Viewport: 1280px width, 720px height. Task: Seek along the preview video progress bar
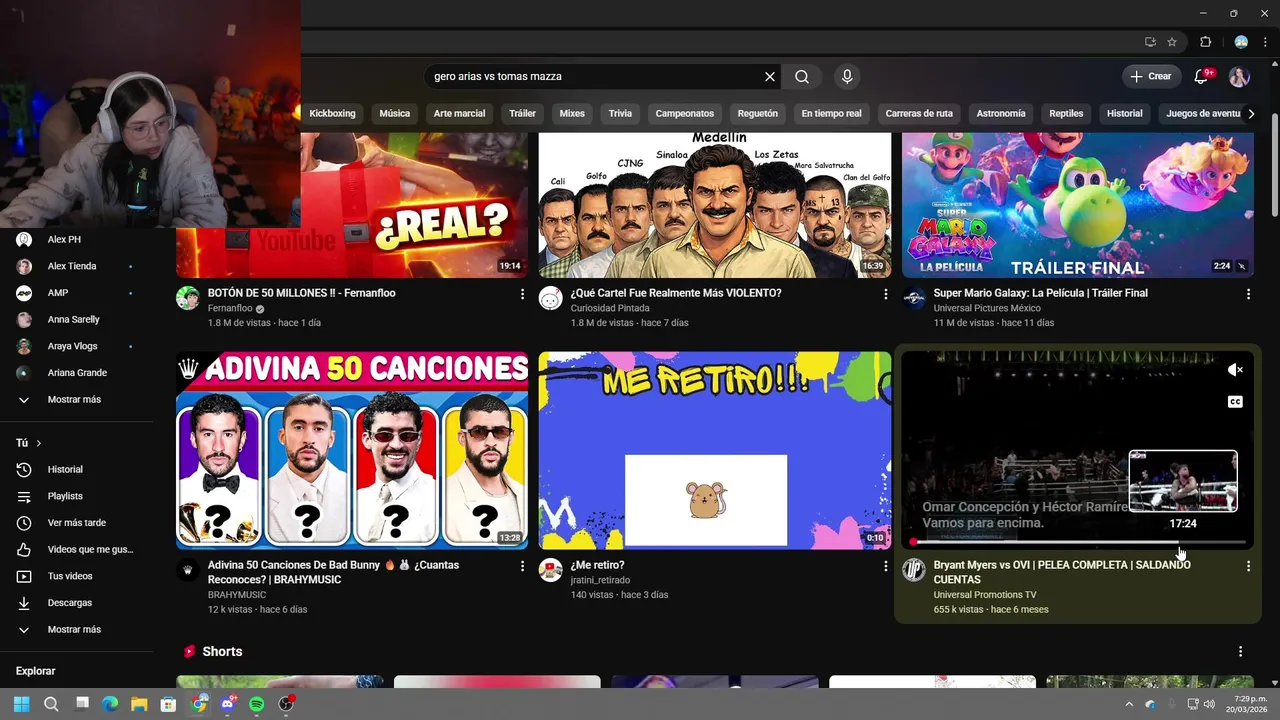(1078, 542)
